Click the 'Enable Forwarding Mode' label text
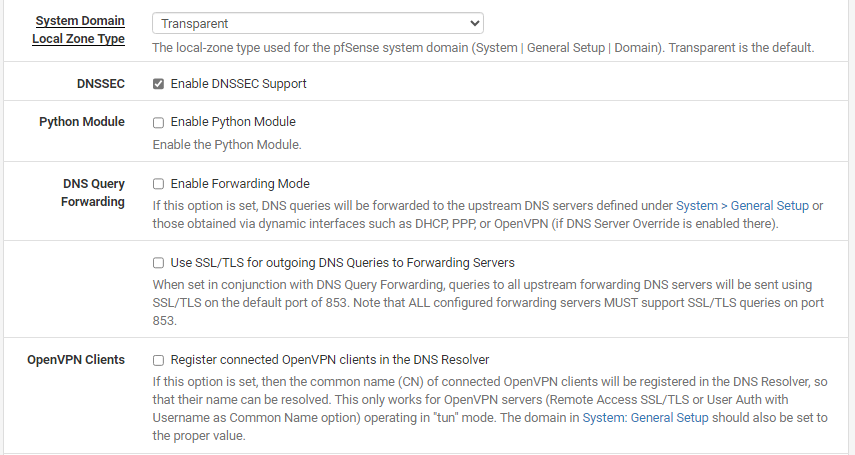 click(240, 184)
